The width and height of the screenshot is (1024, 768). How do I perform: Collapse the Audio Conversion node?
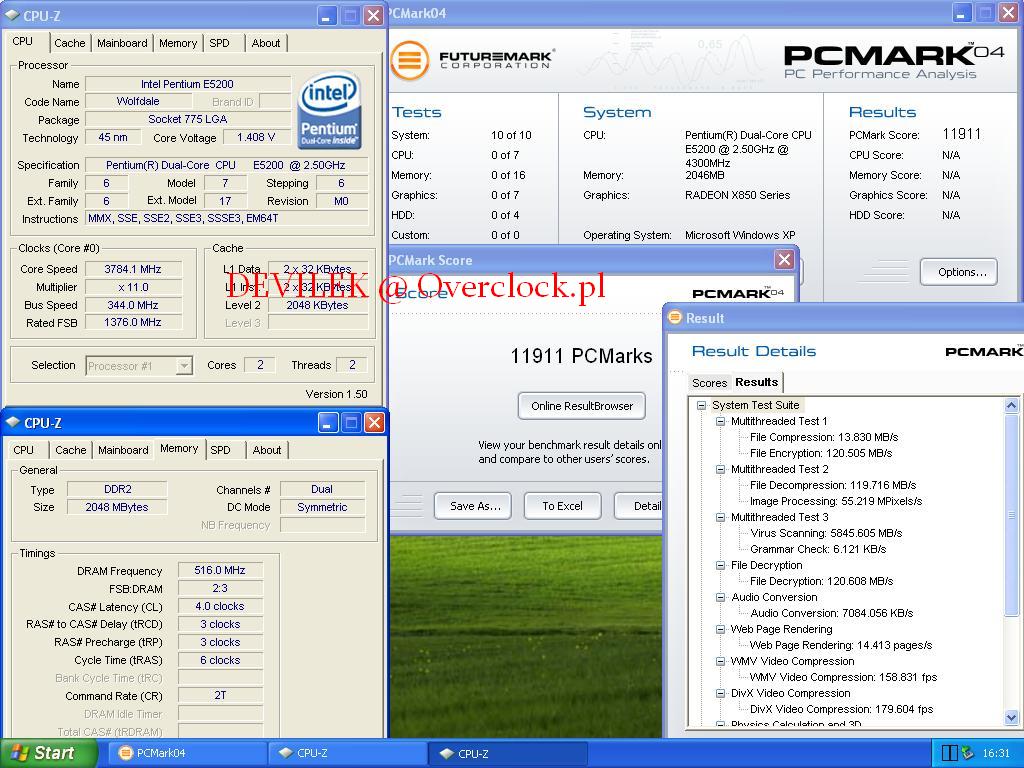click(x=720, y=598)
